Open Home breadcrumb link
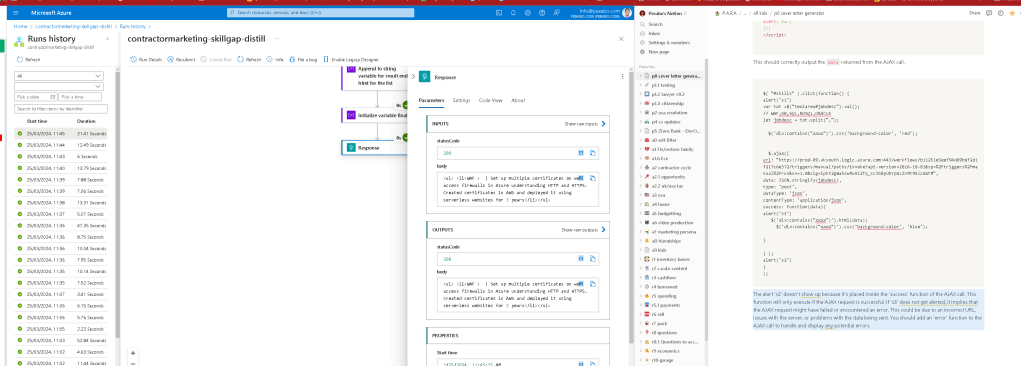Screen dimensions: 1021x366 click(x=20, y=27)
